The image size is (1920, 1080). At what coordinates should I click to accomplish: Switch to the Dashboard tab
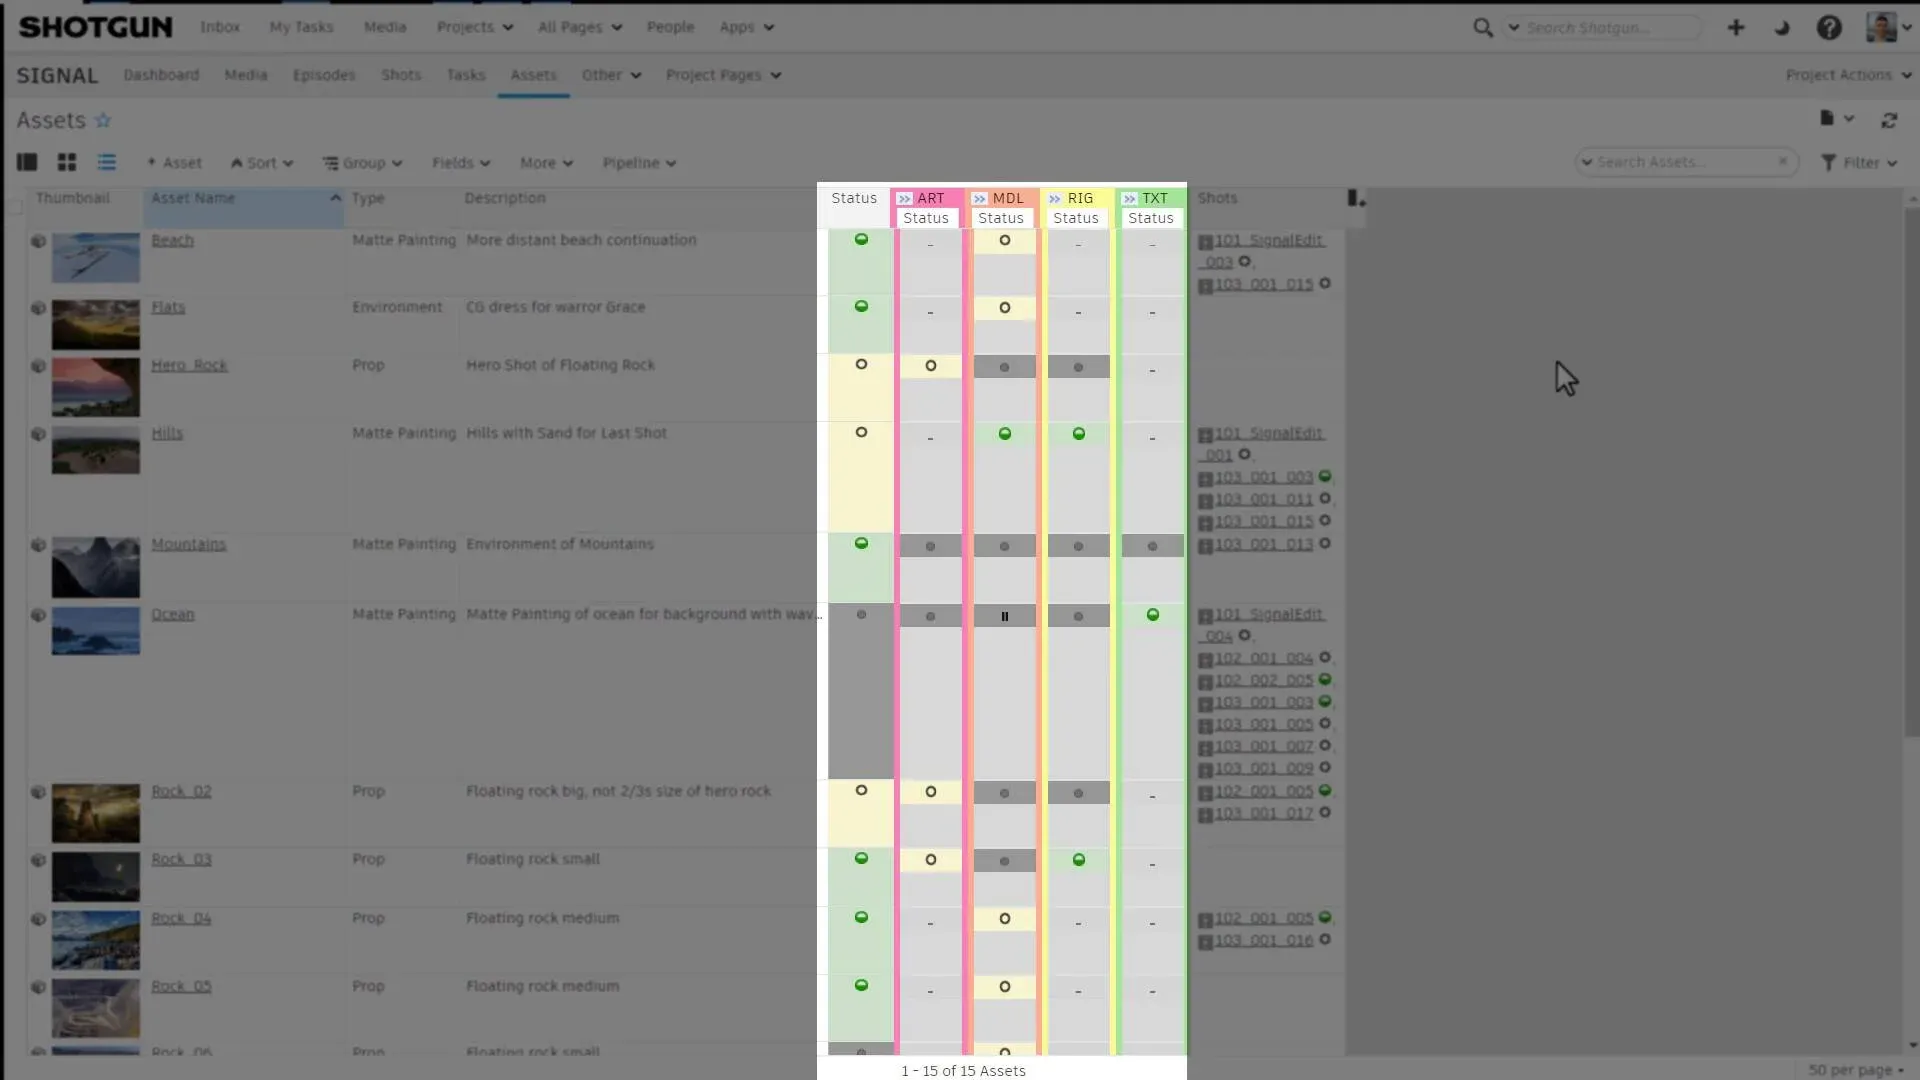tap(161, 75)
